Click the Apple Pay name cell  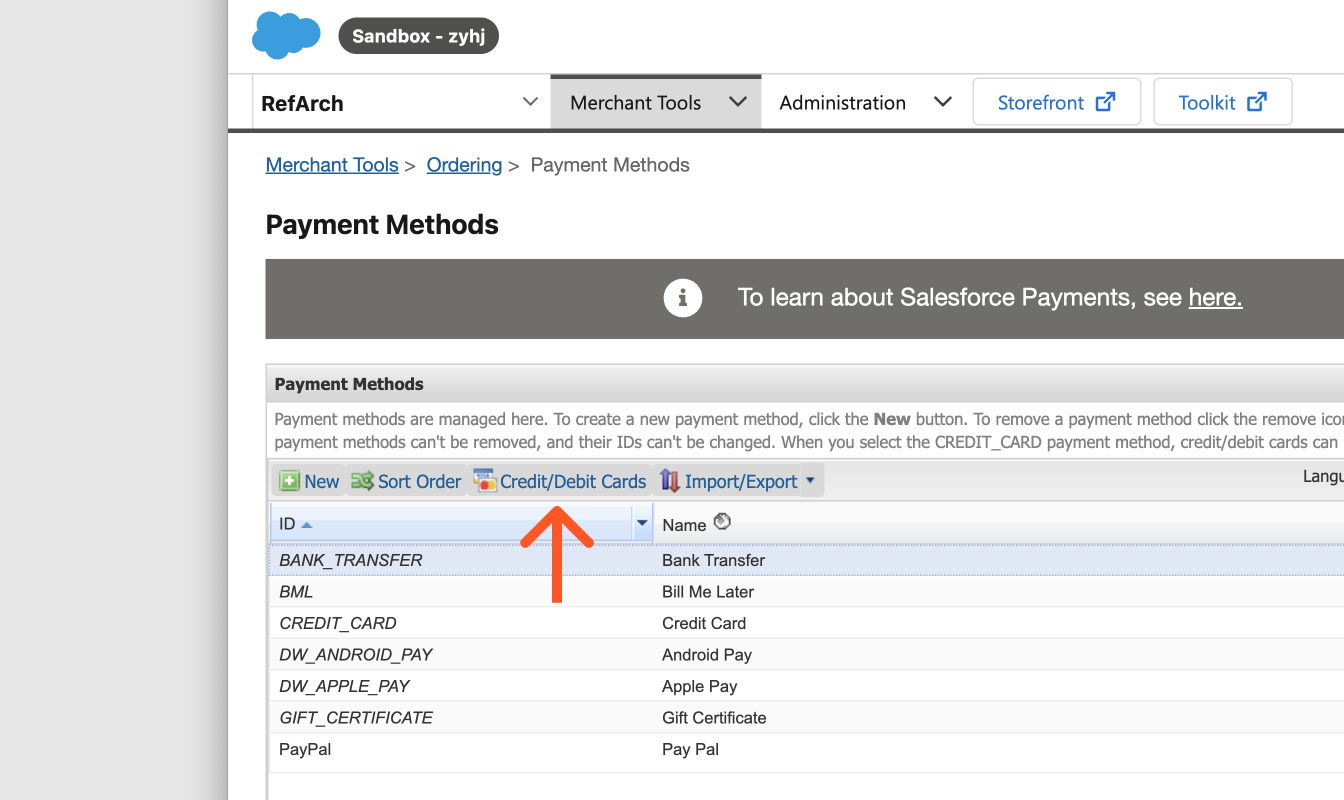tap(699, 686)
